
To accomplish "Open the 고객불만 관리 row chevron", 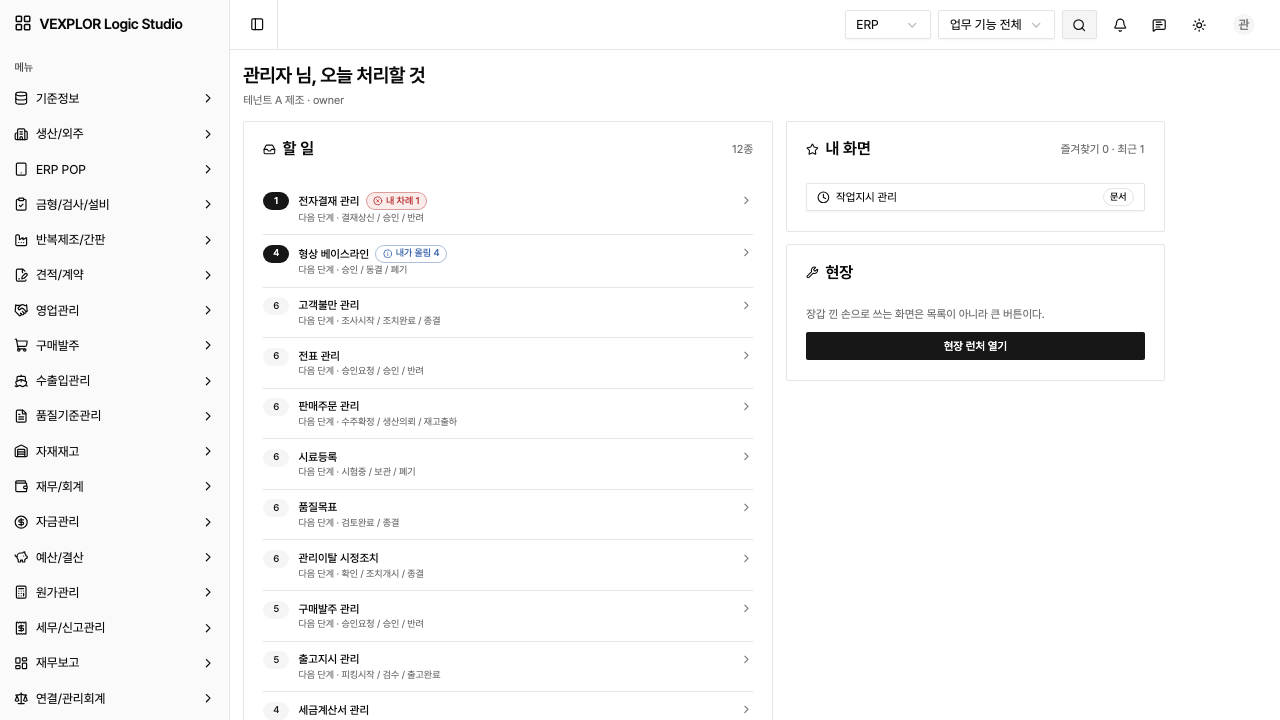I will [x=746, y=305].
